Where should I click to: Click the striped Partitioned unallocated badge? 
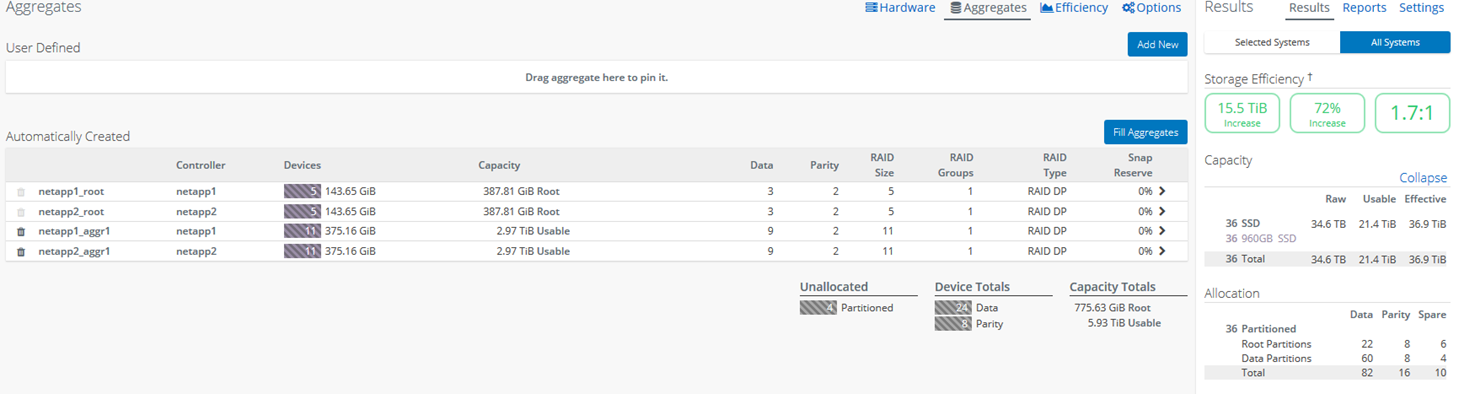pyautogui.click(x=818, y=308)
